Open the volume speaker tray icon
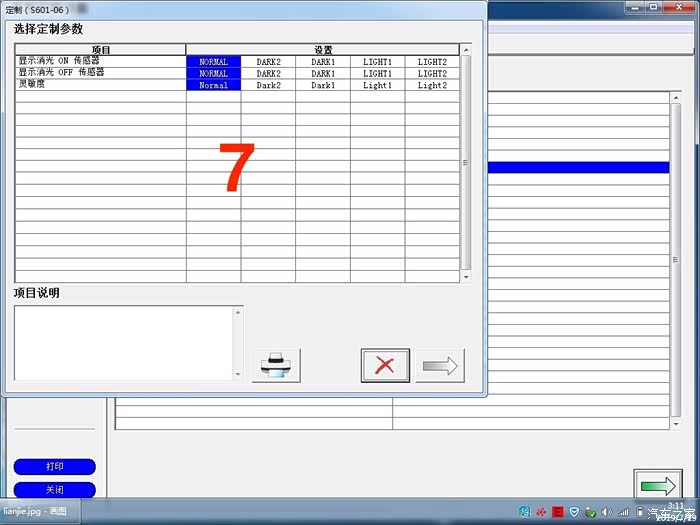Screen dimensions: 700x525 pyautogui.click(x=606, y=512)
